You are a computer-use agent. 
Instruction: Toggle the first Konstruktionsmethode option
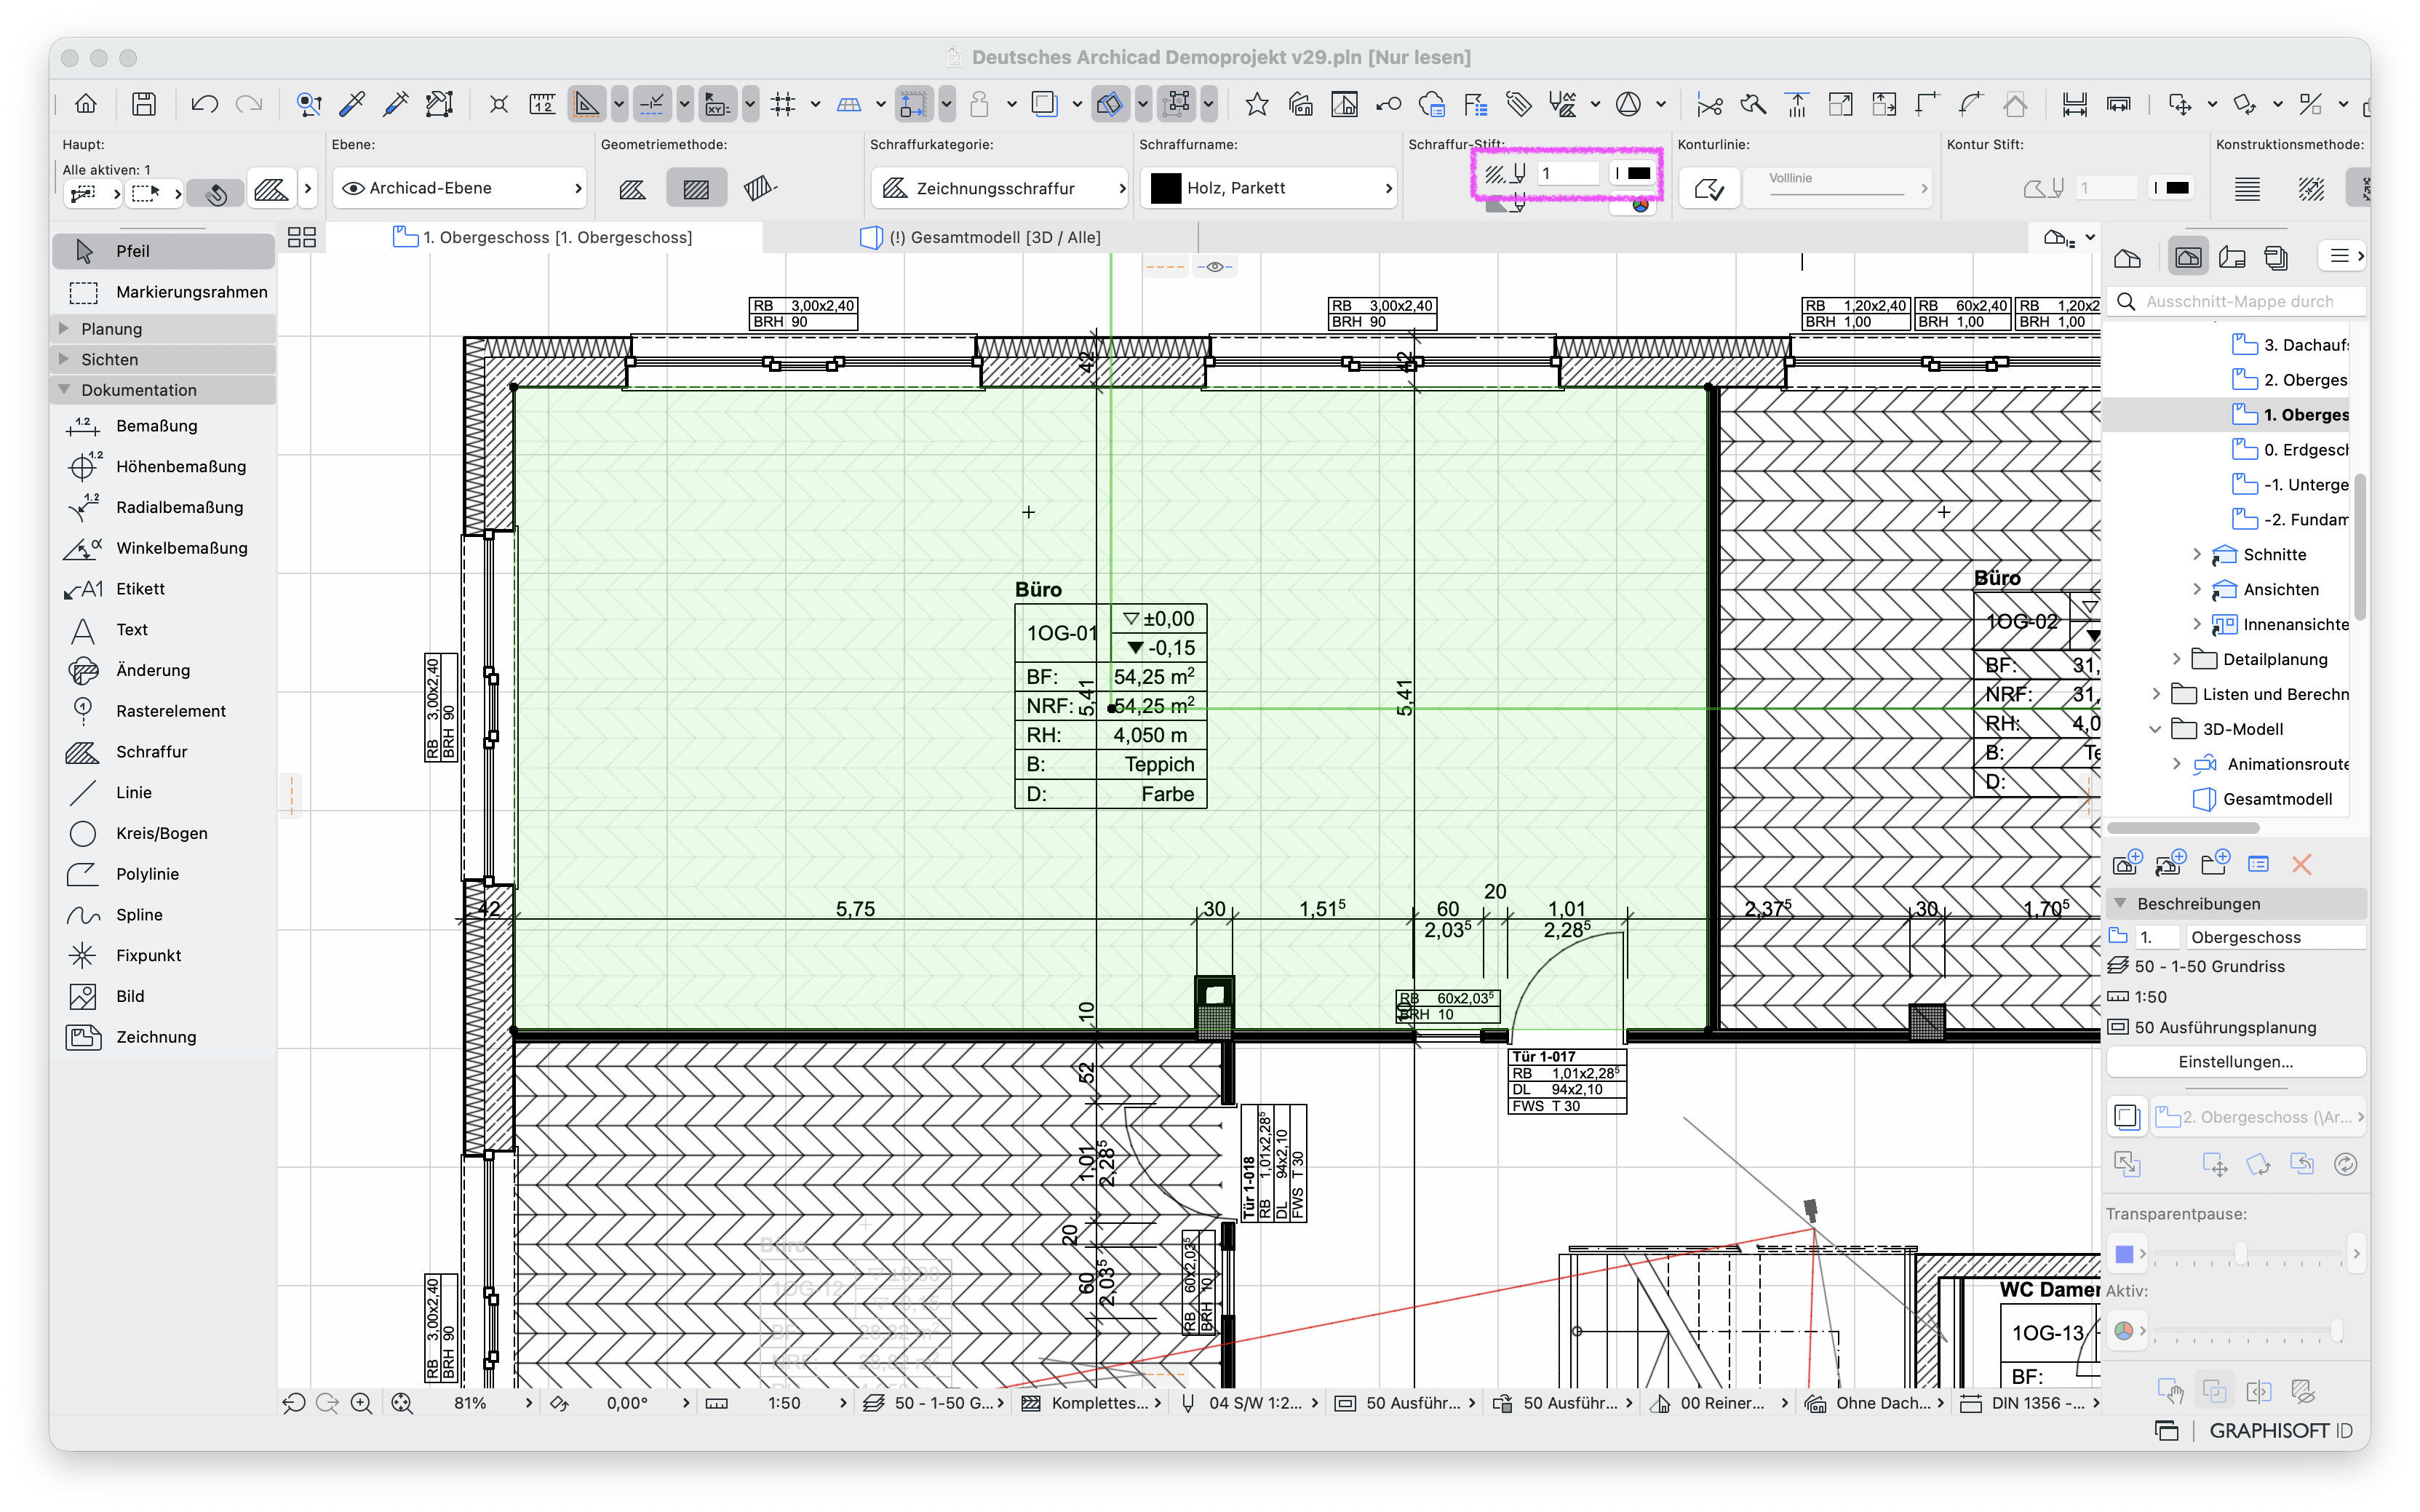point(2247,188)
